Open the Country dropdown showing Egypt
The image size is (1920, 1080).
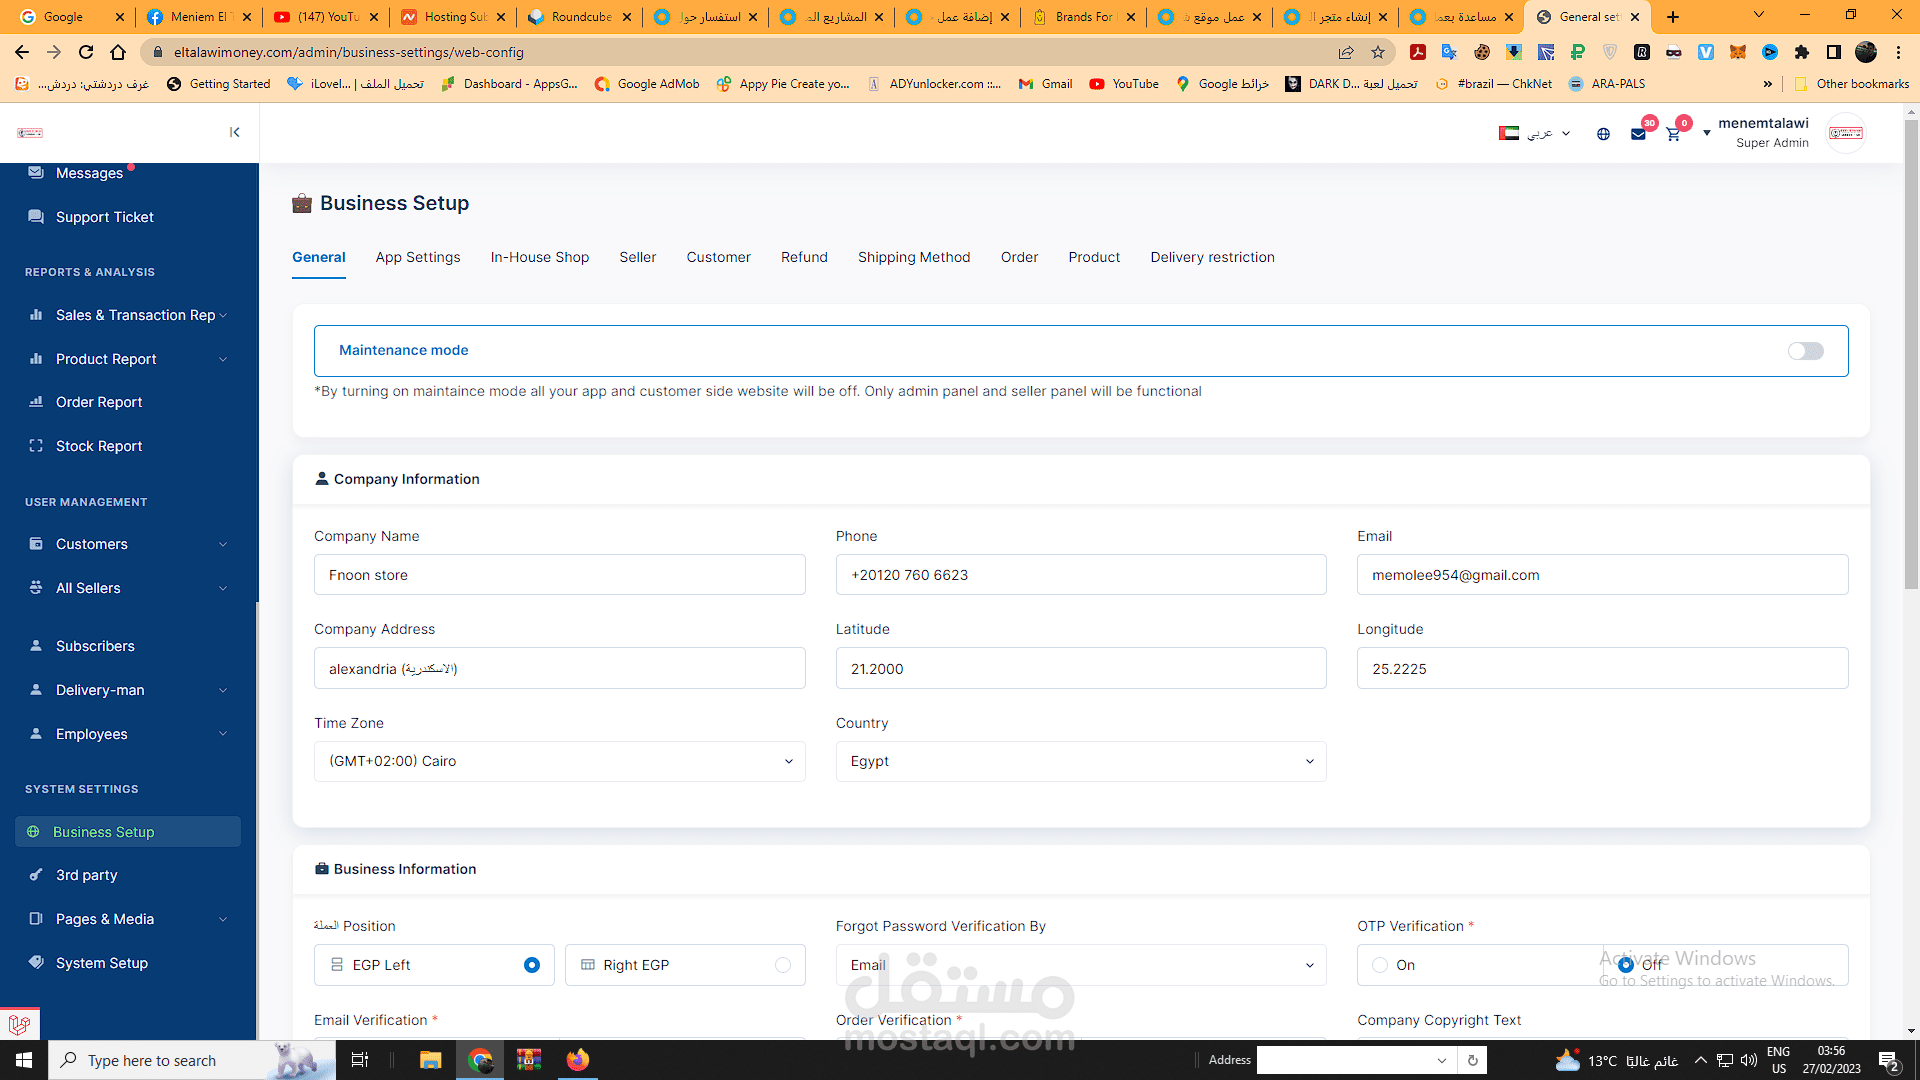tap(1080, 761)
